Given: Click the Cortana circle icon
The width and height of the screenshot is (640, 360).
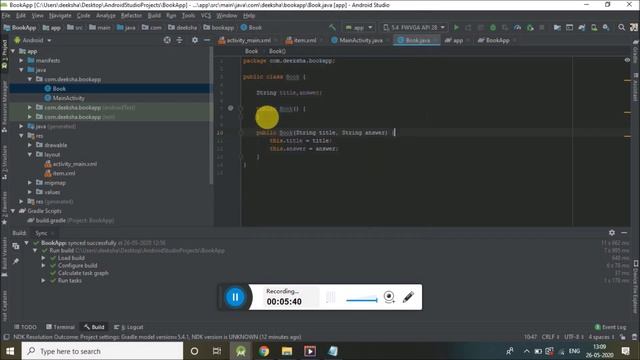Looking at the screenshot, I should [x=194, y=351].
